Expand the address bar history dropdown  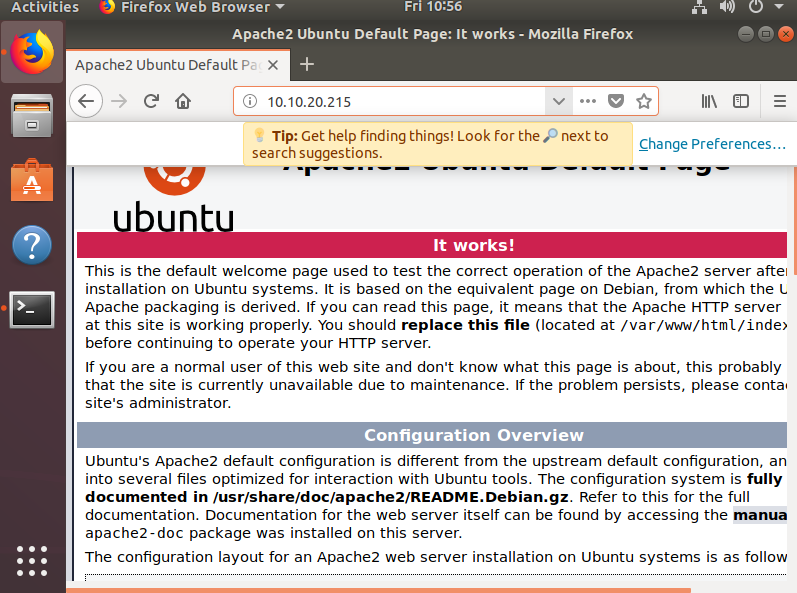click(559, 101)
